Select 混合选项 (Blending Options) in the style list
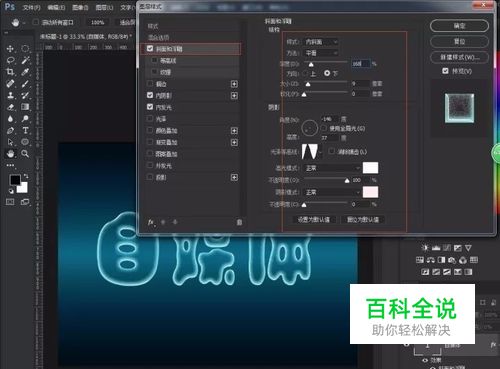Screen dimensions: 500x369 point(159,37)
